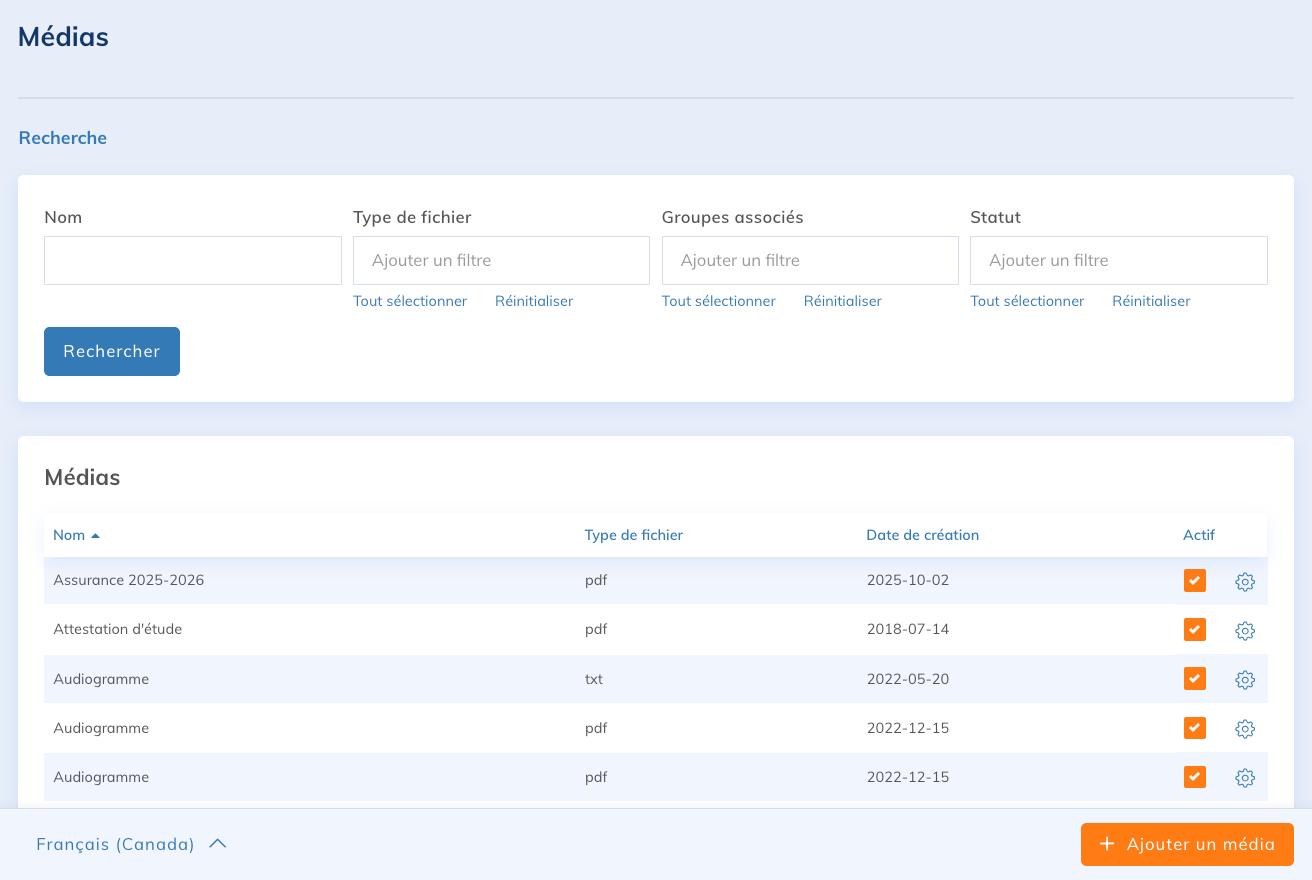1312x880 pixels.
Task: Reset the Statut filter
Action: pos(1151,301)
